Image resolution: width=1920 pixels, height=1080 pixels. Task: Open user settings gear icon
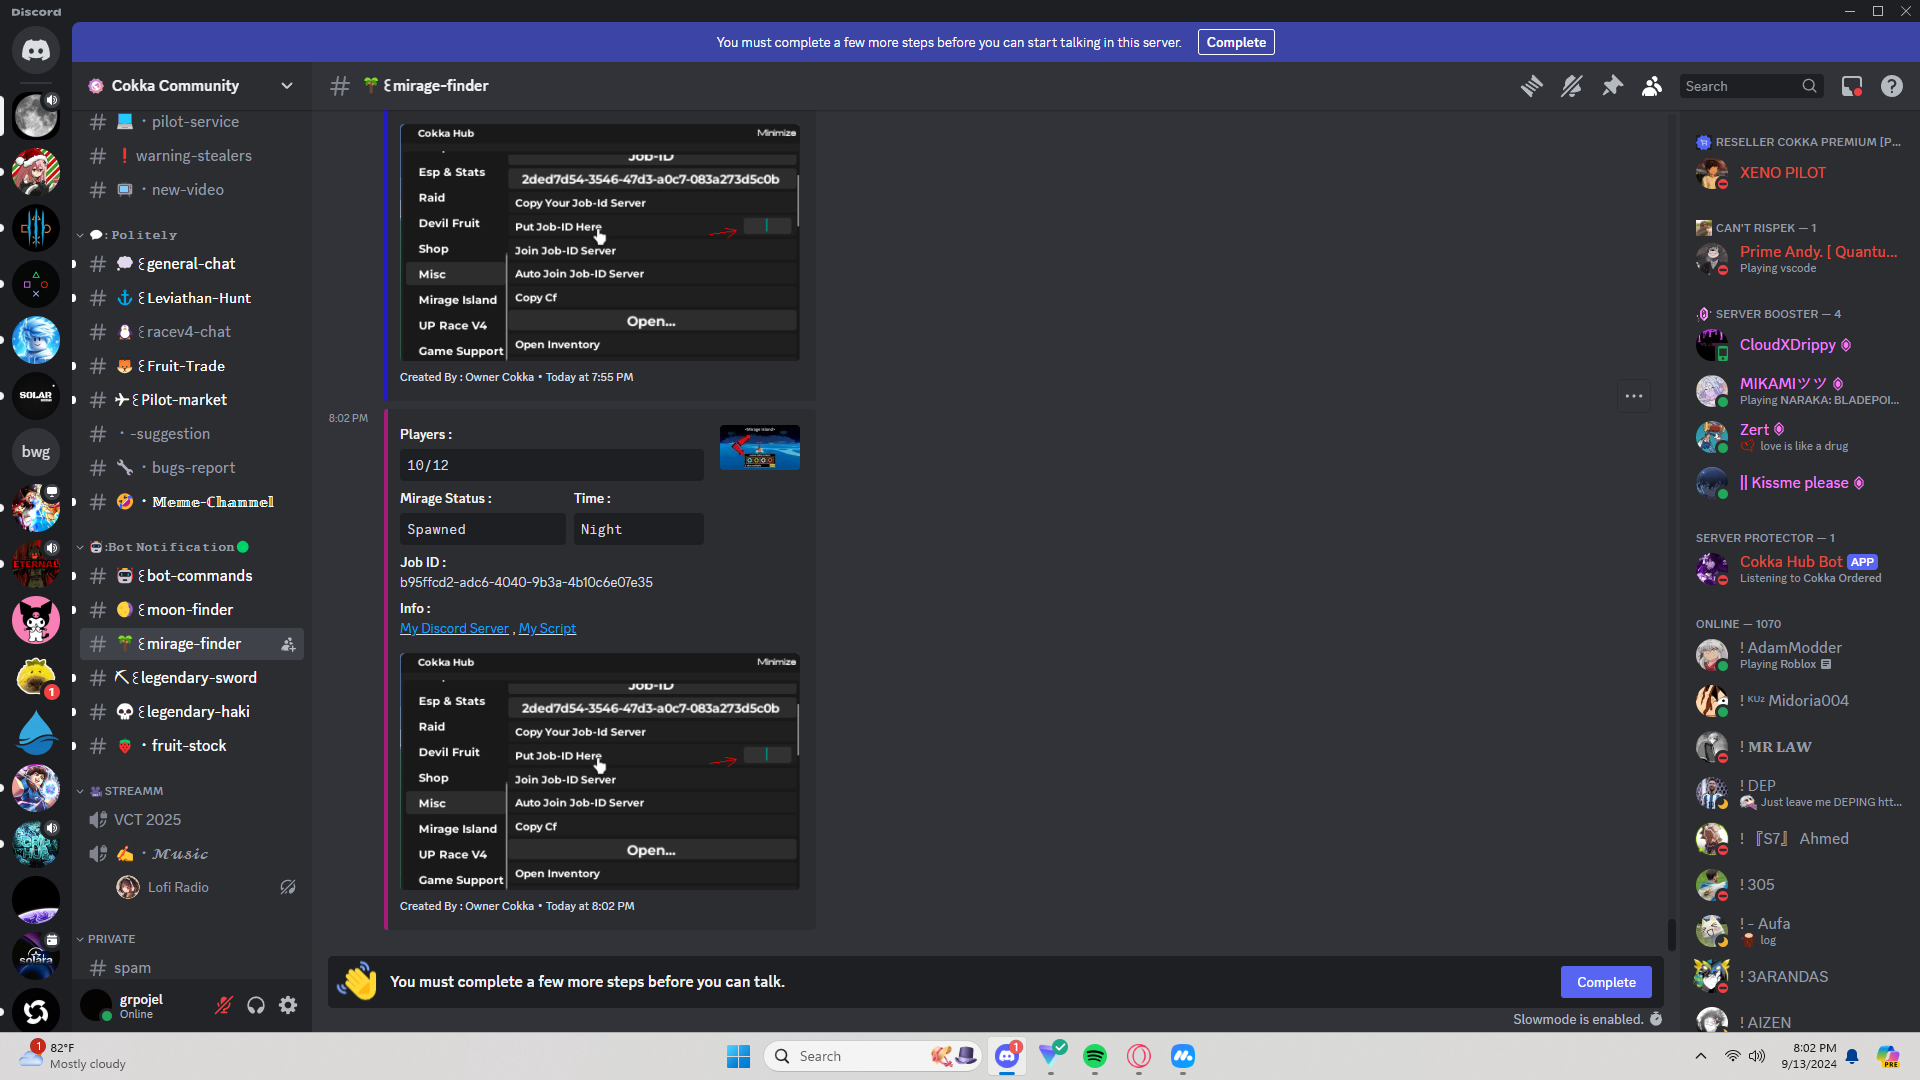tap(288, 1005)
